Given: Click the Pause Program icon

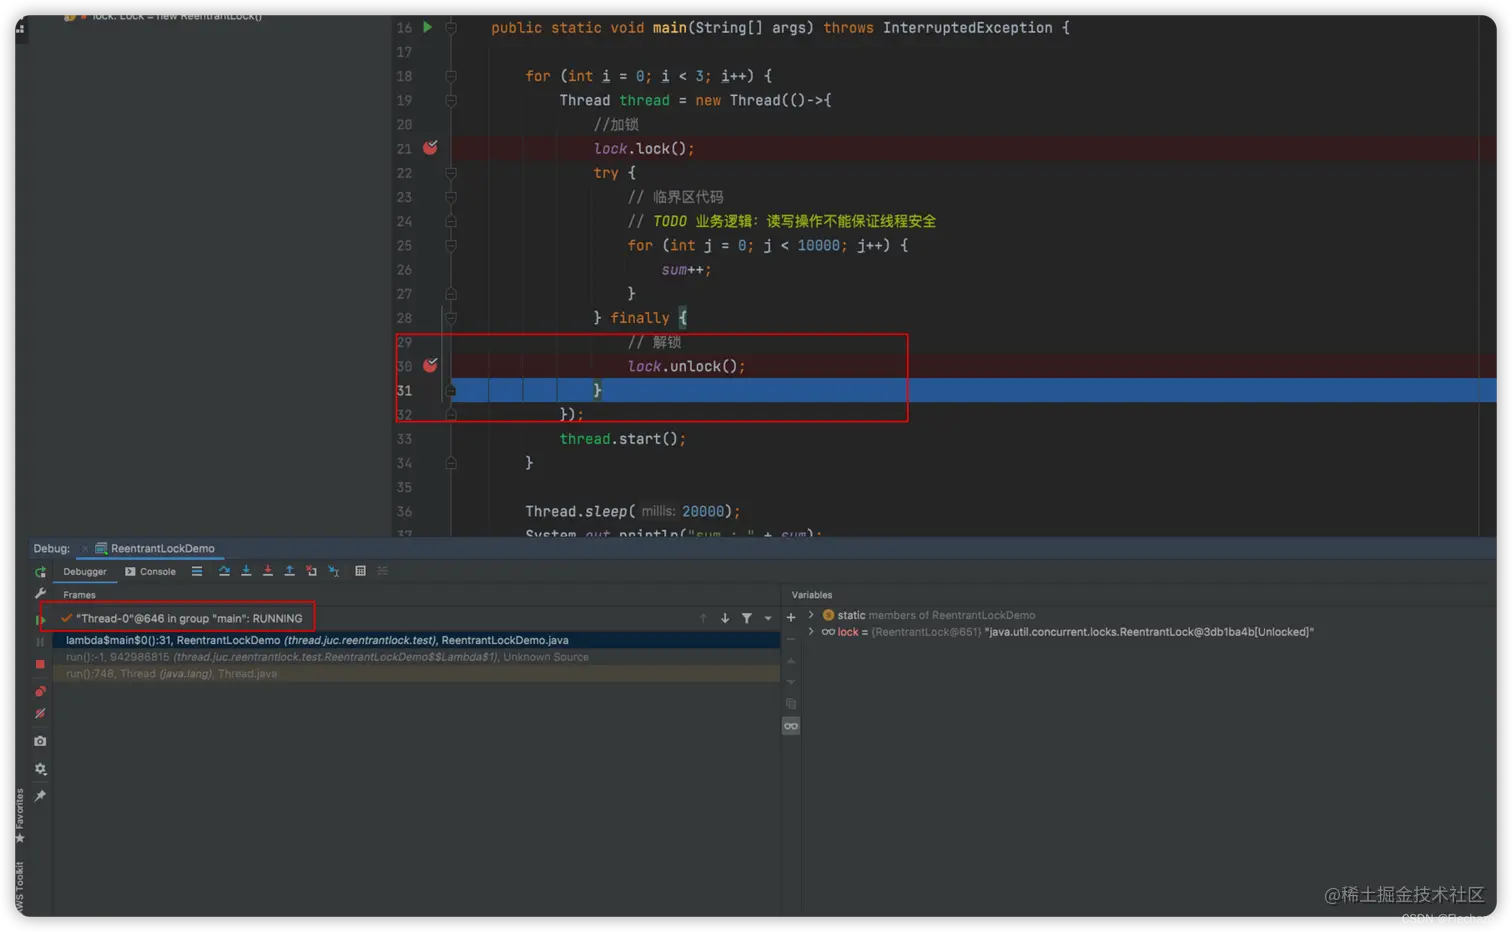Looking at the screenshot, I should point(40,641).
